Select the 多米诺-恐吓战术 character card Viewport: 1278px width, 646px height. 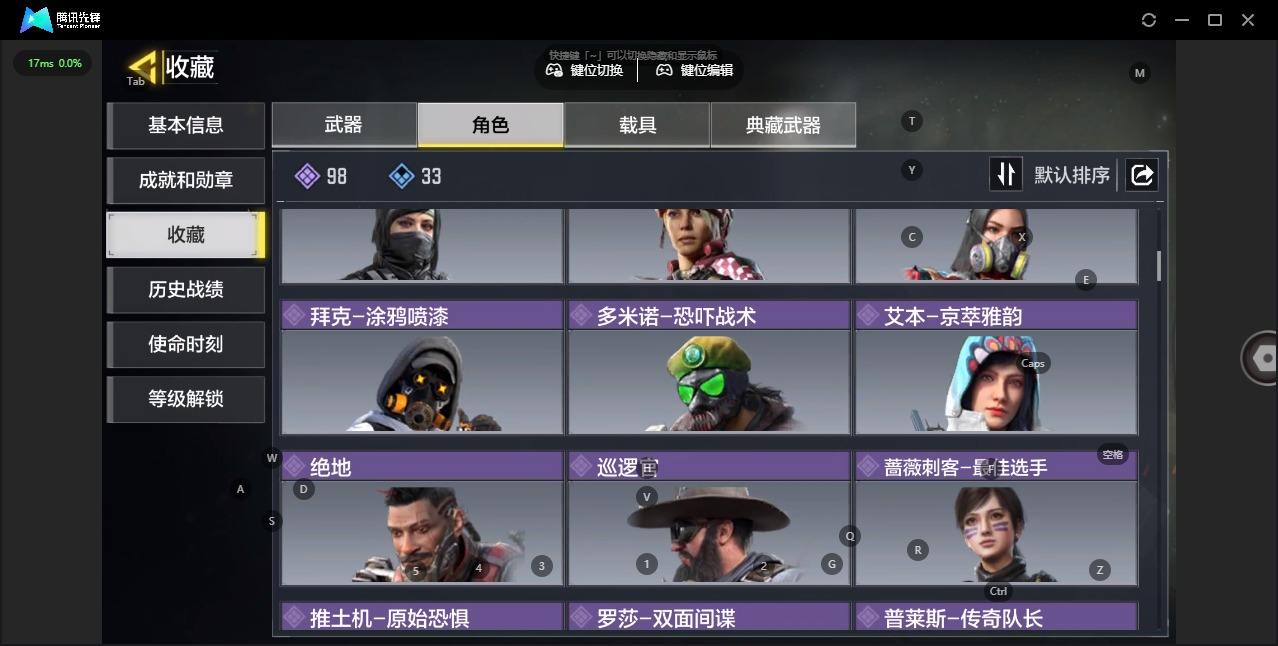709,367
